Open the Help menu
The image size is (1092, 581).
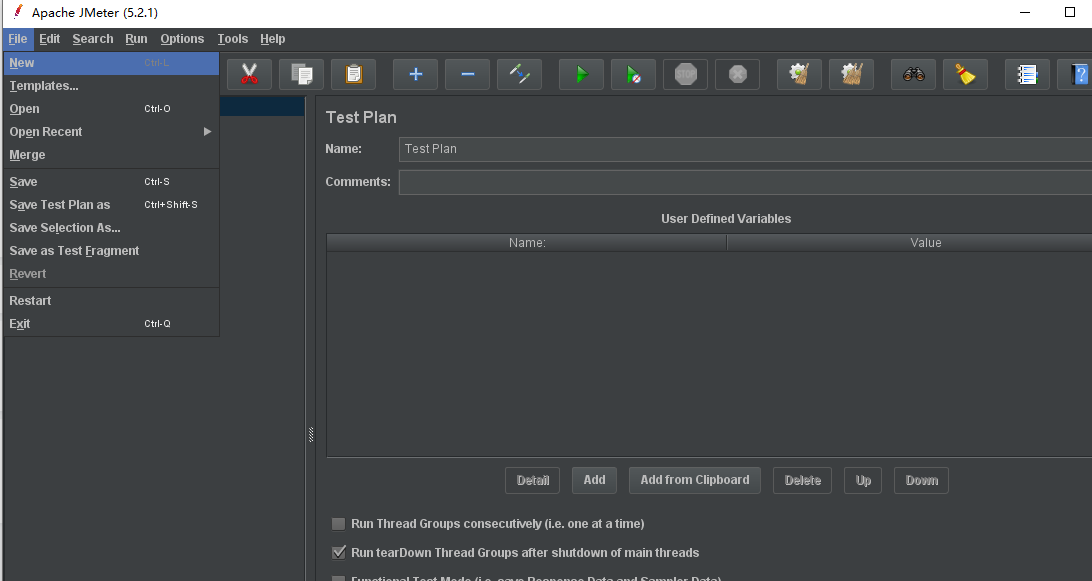coord(272,39)
